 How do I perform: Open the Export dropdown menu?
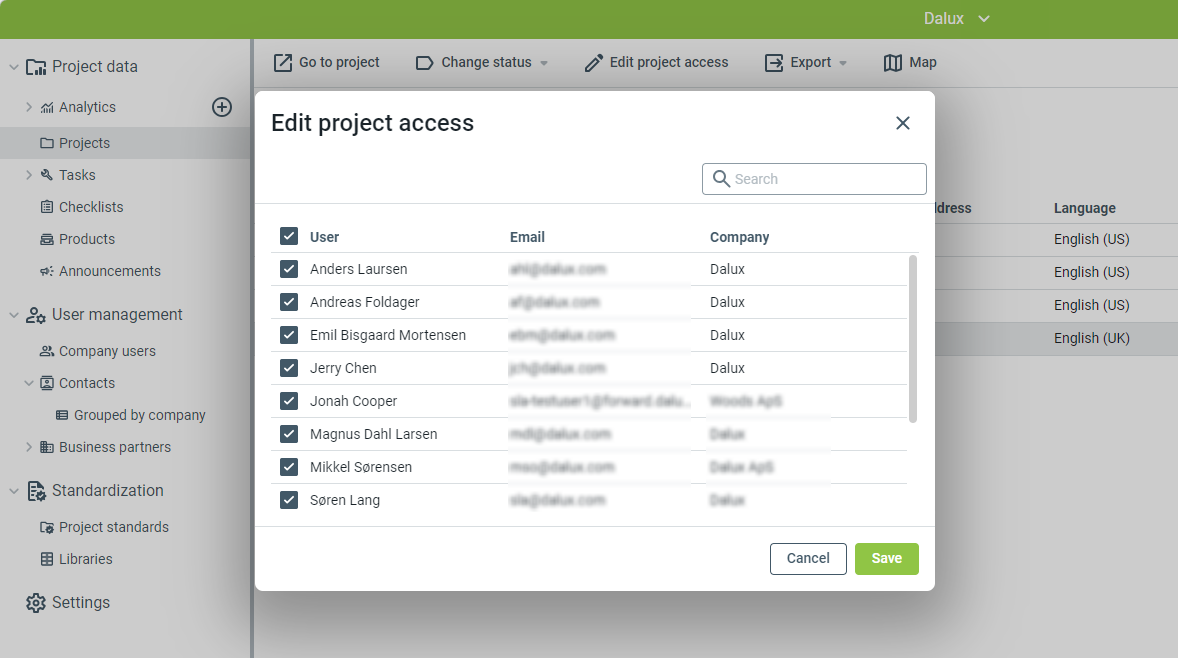[x=806, y=63]
